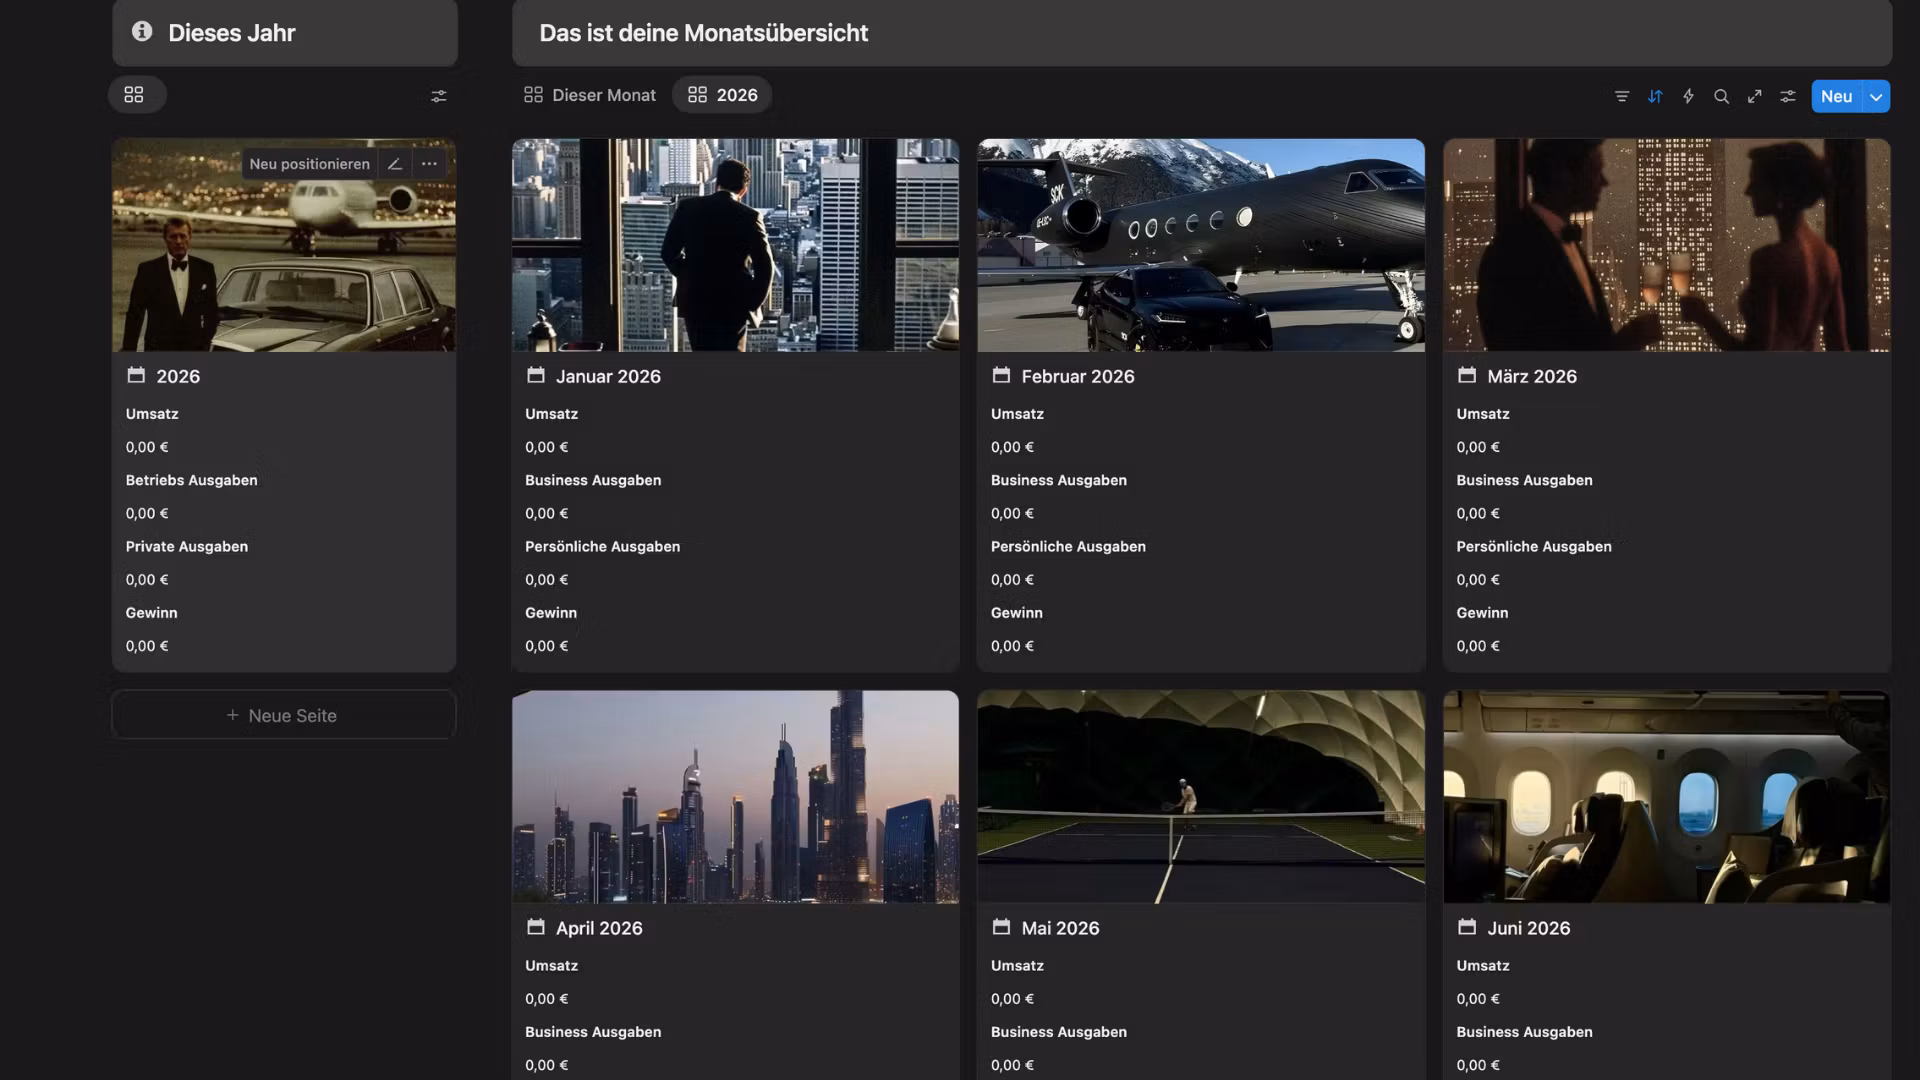Click the Neue Seite button

point(283,715)
